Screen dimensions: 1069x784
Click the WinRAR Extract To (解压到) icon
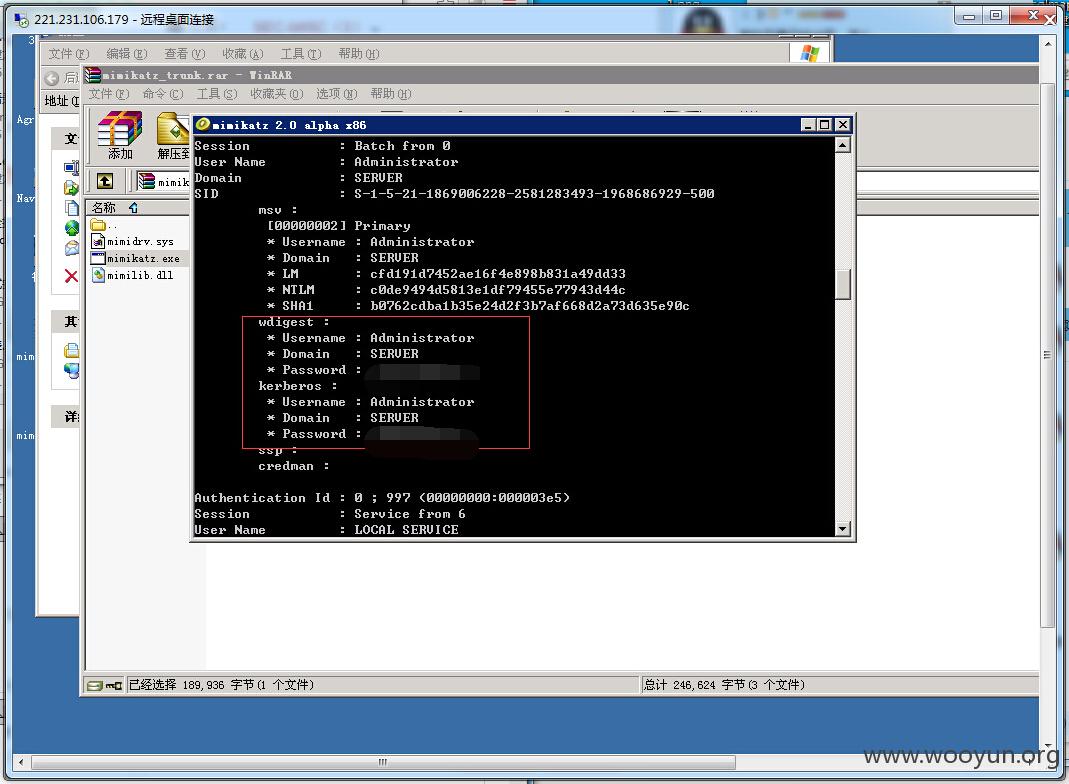[172, 136]
